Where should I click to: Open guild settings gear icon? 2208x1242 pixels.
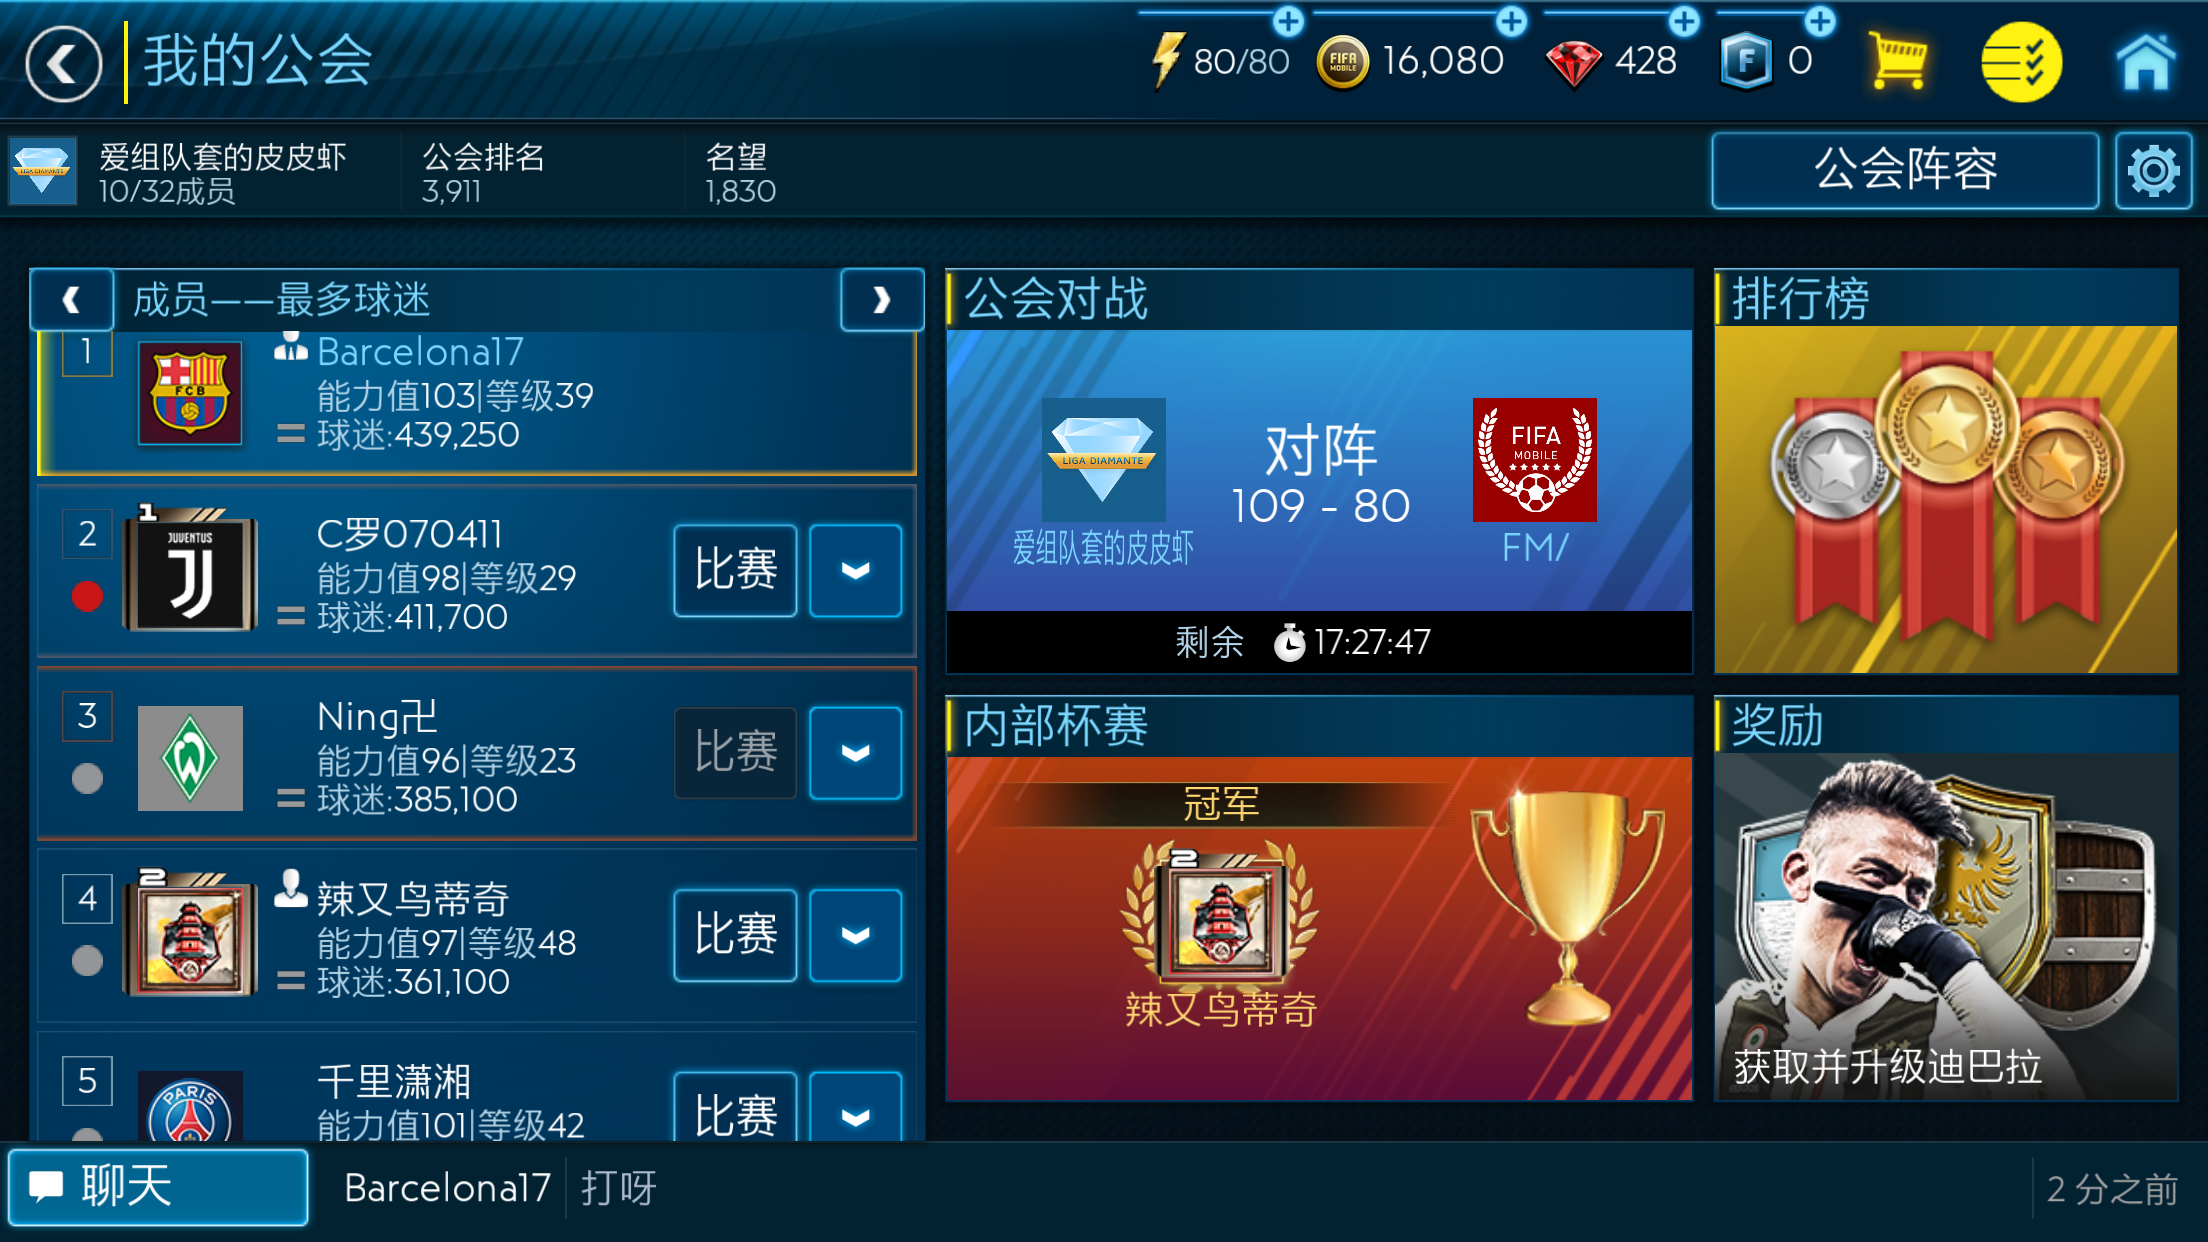(2153, 171)
